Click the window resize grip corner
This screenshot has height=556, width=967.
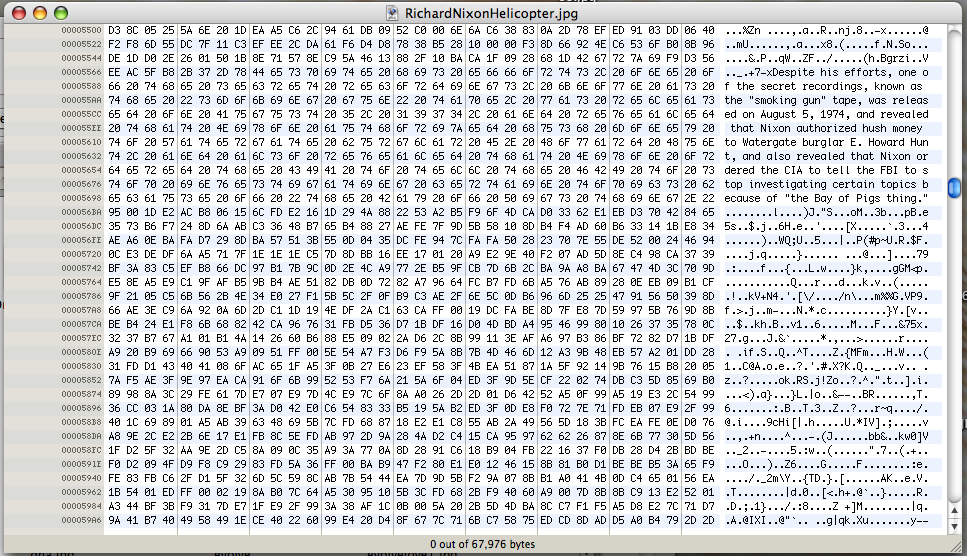(955, 546)
